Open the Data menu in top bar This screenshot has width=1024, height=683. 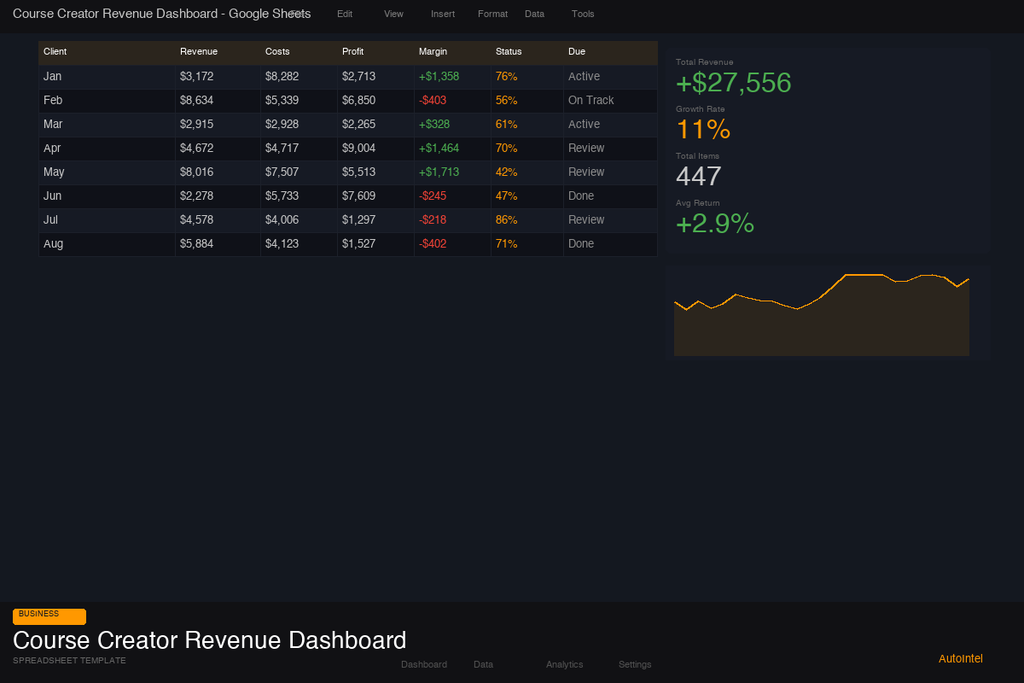pos(534,14)
